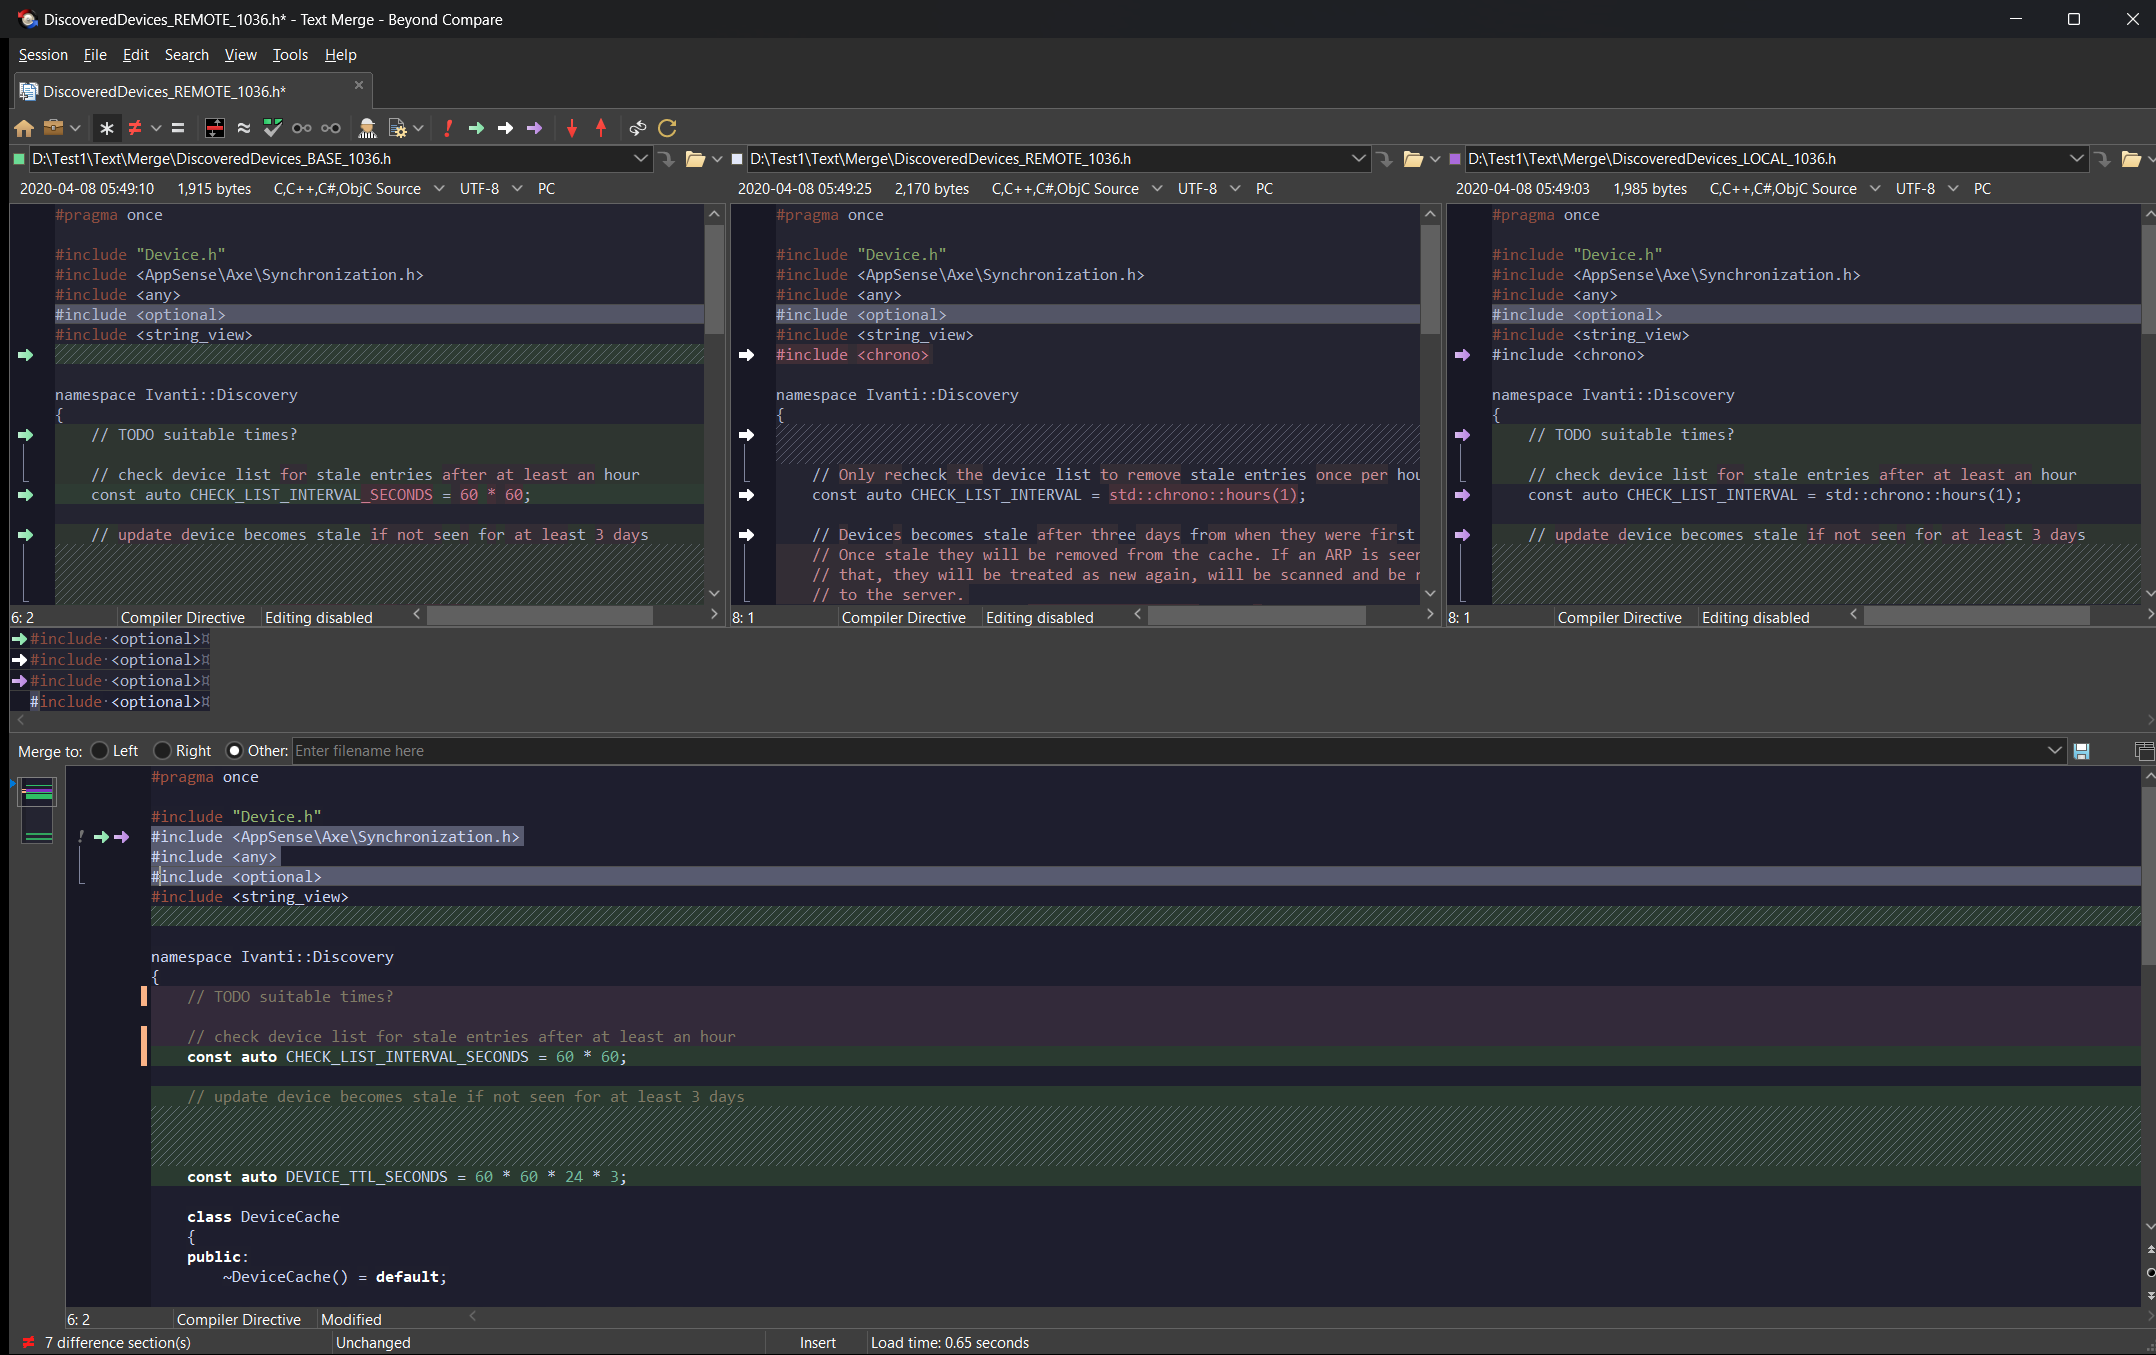Toggle Show Same equals filter
The height and width of the screenshot is (1355, 2156).
178,128
